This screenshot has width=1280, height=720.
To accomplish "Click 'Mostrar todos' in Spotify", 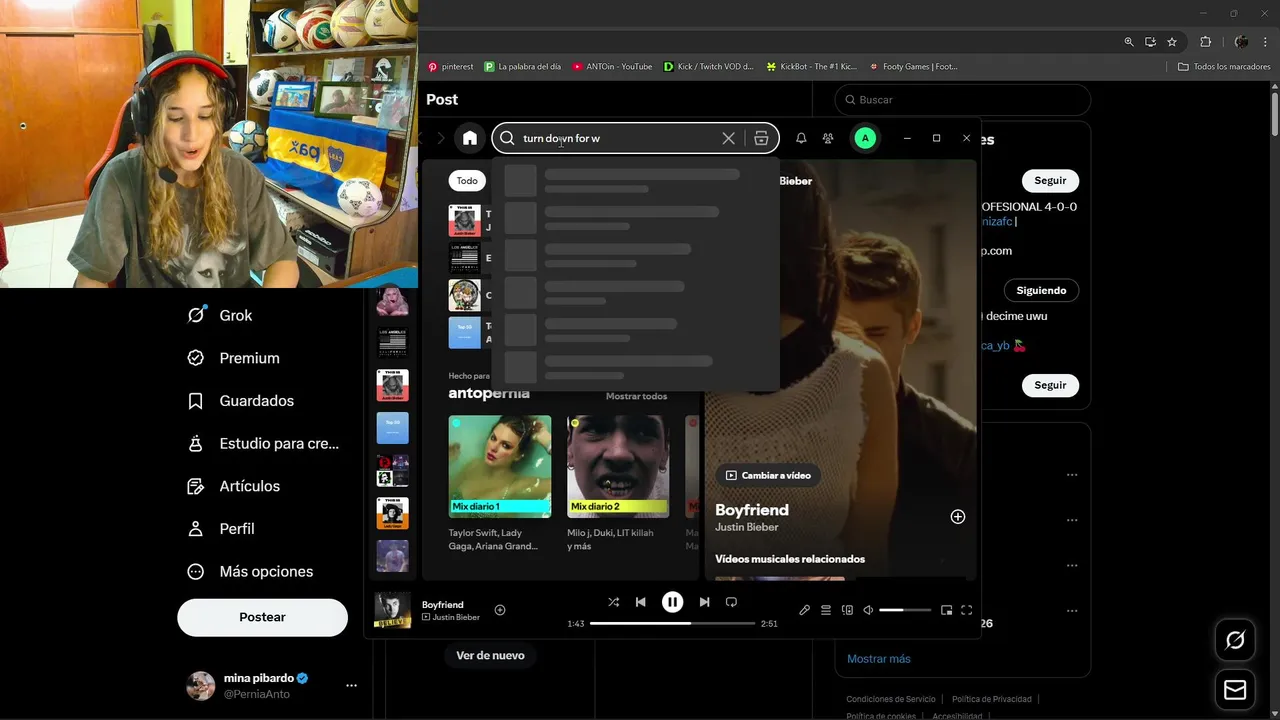I will (636, 396).
